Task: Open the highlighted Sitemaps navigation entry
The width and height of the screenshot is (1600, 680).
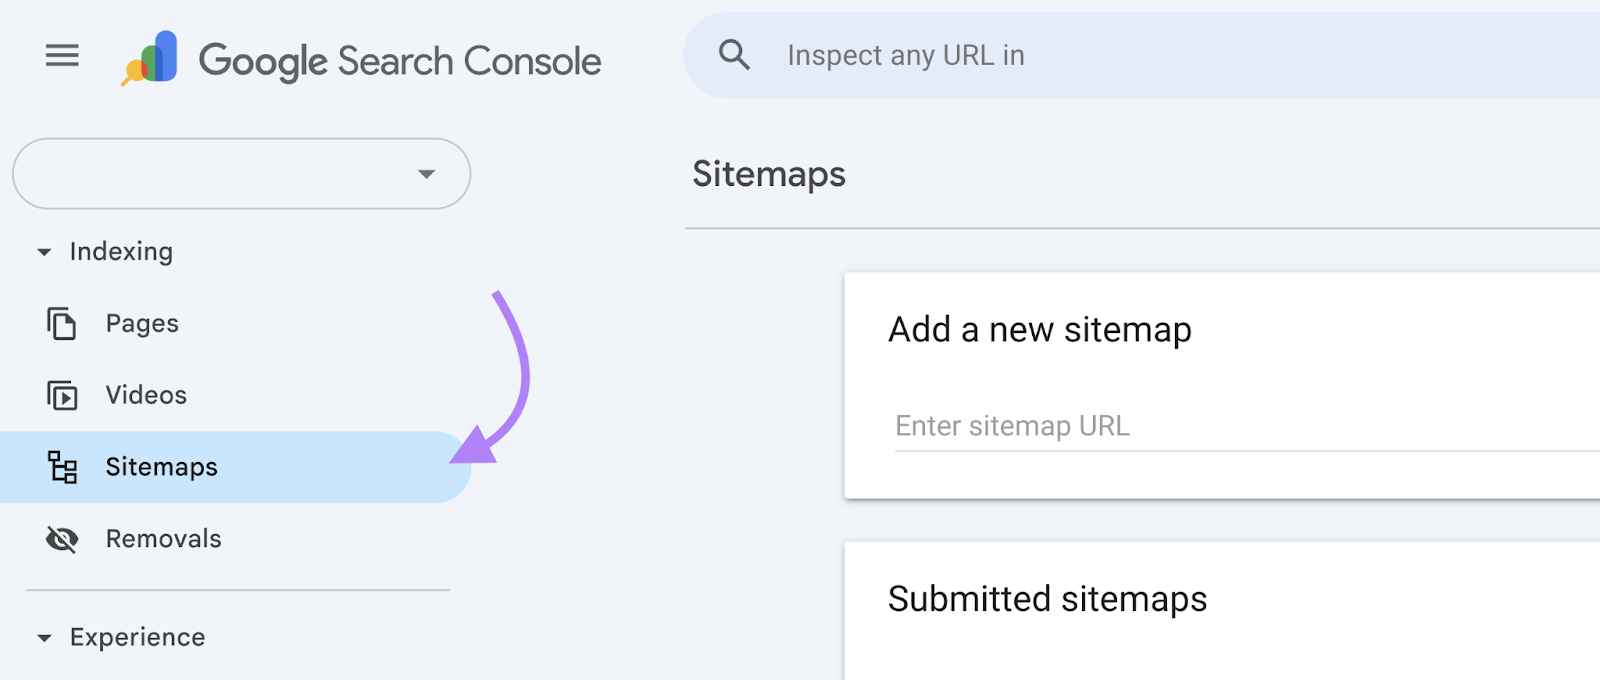Action: [162, 467]
